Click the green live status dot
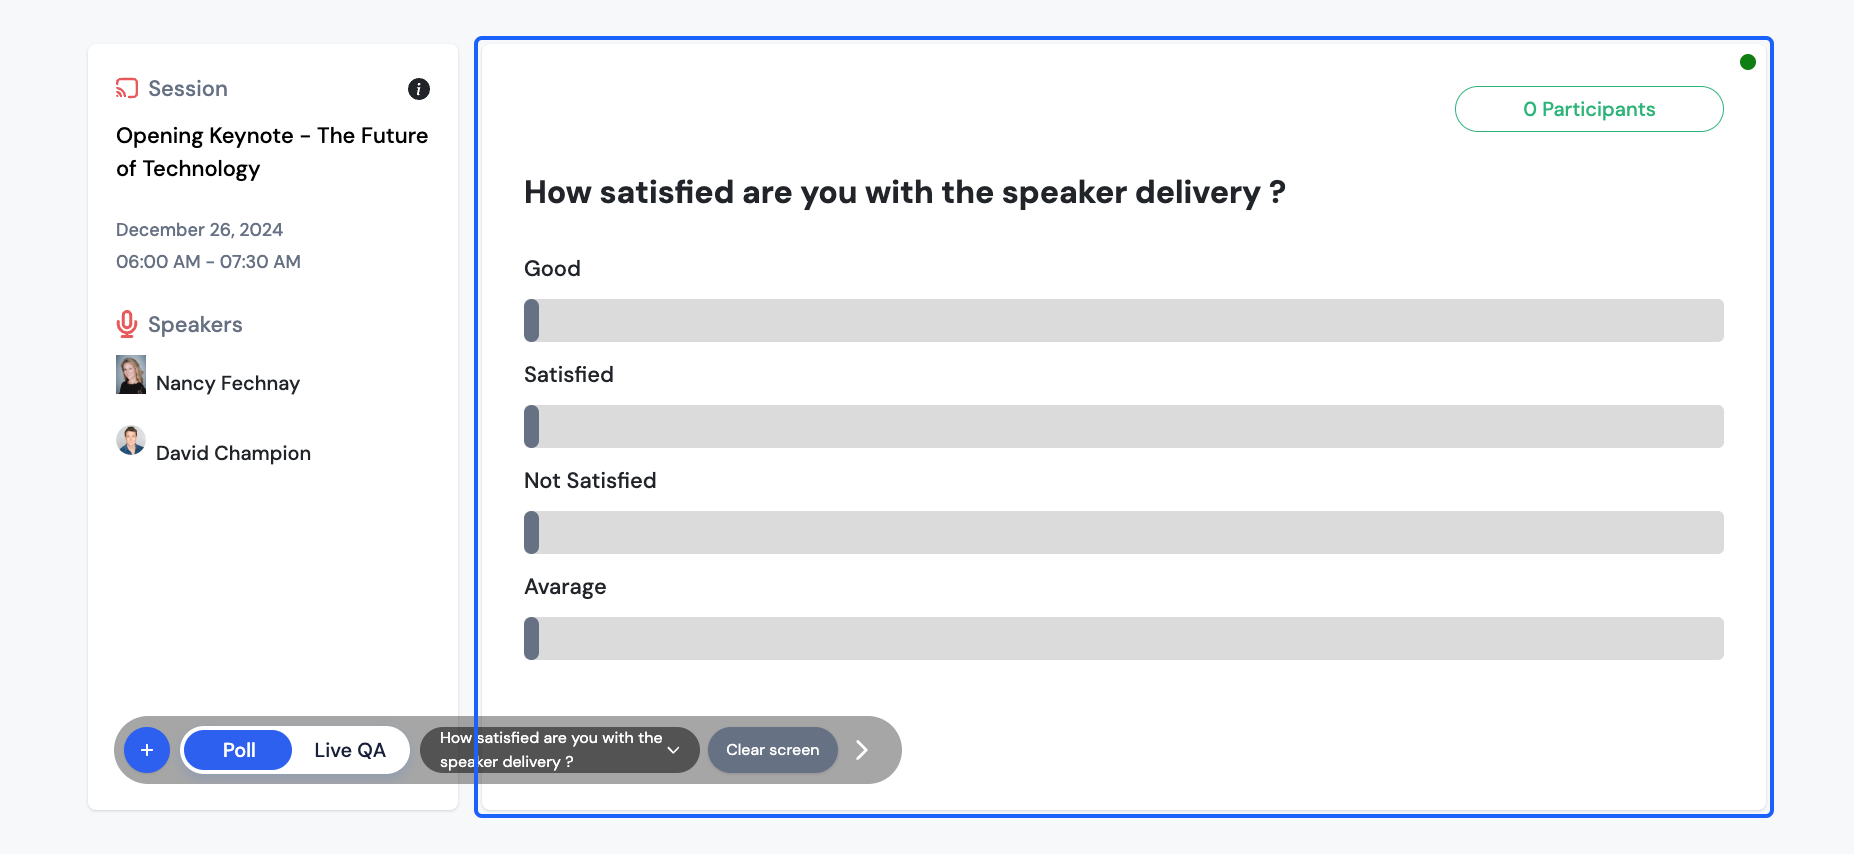The height and width of the screenshot is (854, 1854). point(1748,62)
